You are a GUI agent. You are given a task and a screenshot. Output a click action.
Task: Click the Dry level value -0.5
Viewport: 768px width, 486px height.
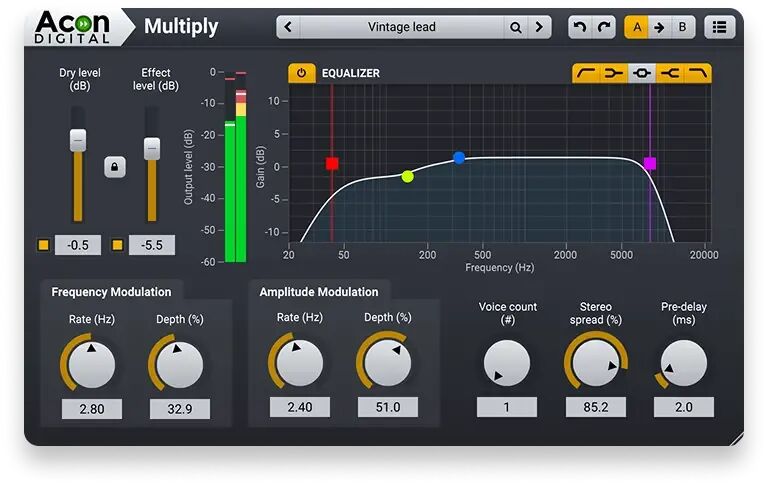pyautogui.click(x=78, y=245)
